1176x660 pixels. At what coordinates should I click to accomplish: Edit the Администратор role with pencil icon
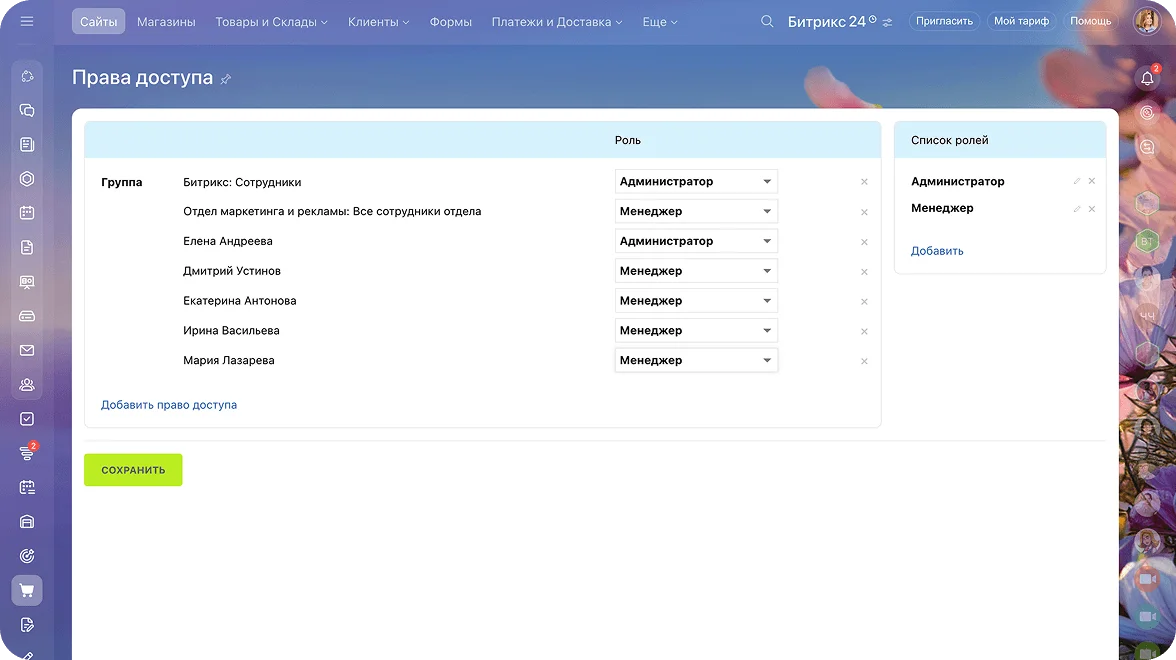tap(1077, 181)
